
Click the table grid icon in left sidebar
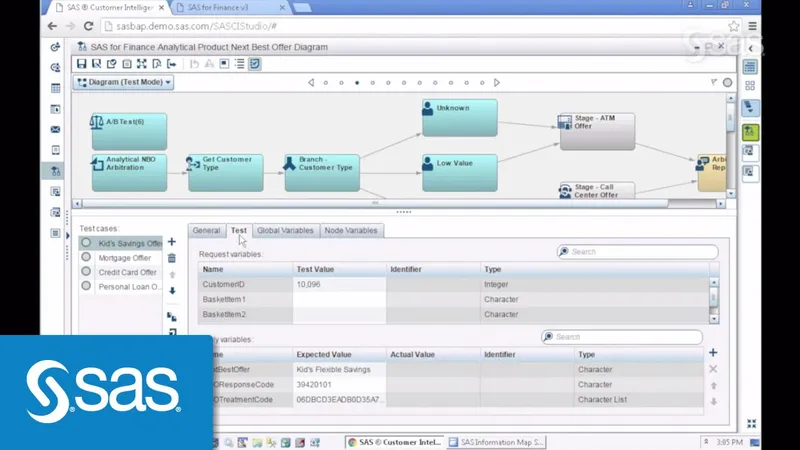coord(55,88)
